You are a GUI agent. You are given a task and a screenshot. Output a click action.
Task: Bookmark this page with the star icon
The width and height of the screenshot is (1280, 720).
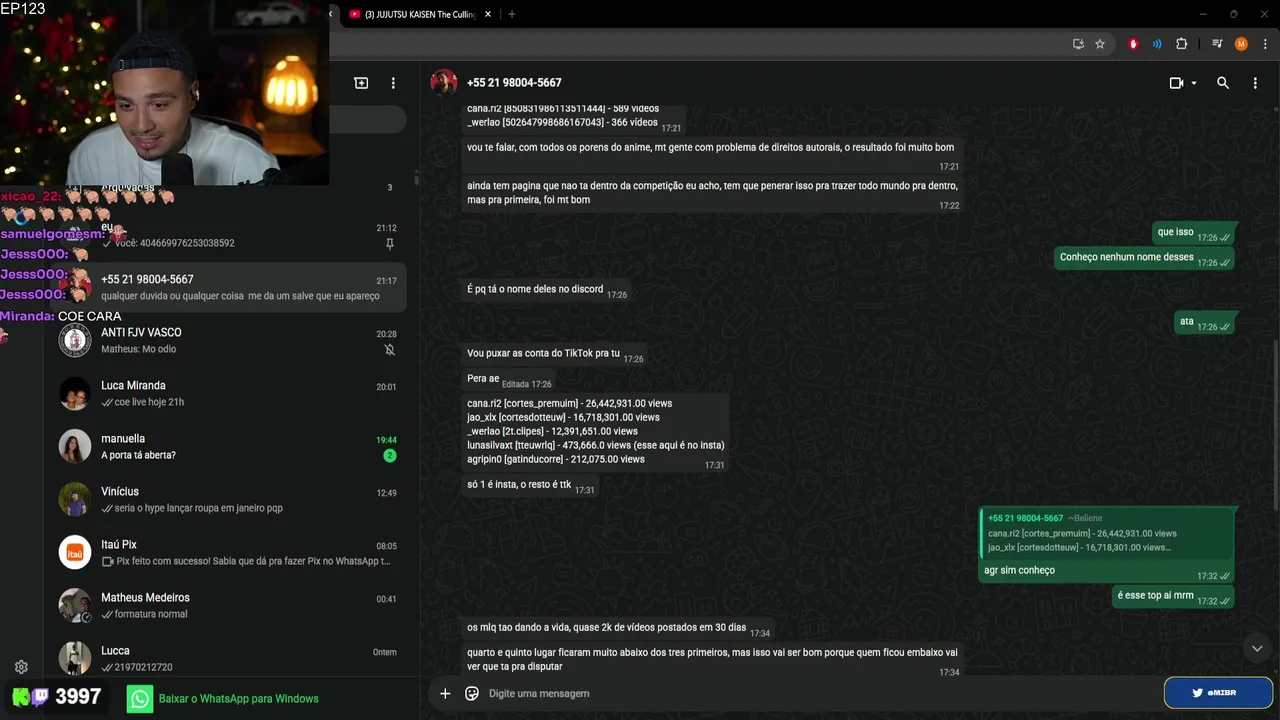coord(1100,44)
